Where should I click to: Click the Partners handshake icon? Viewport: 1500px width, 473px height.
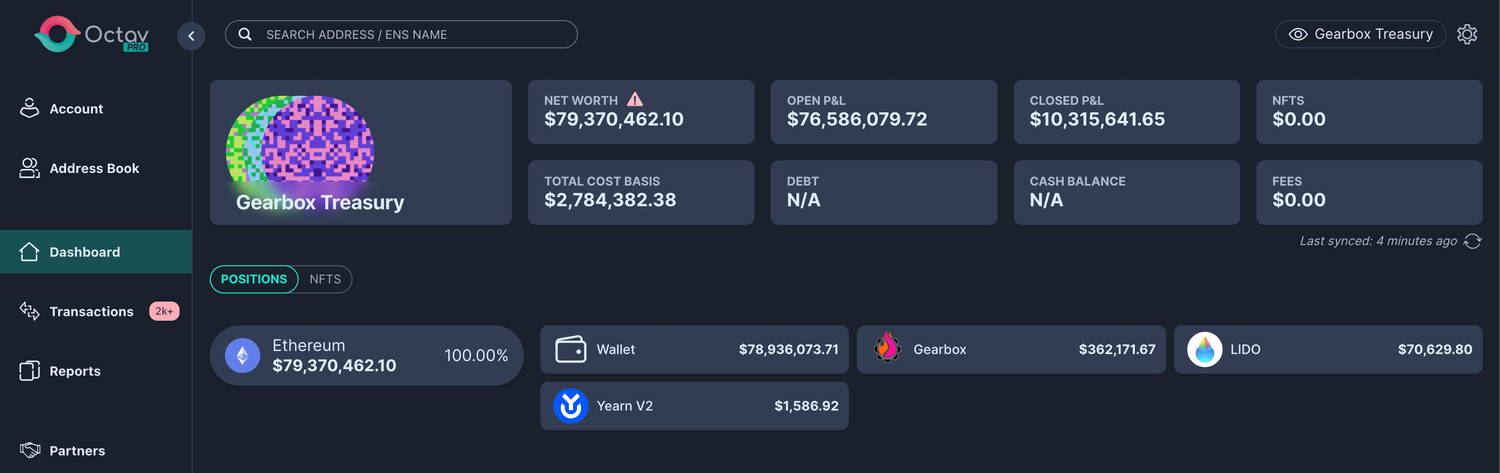click(x=30, y=451)
